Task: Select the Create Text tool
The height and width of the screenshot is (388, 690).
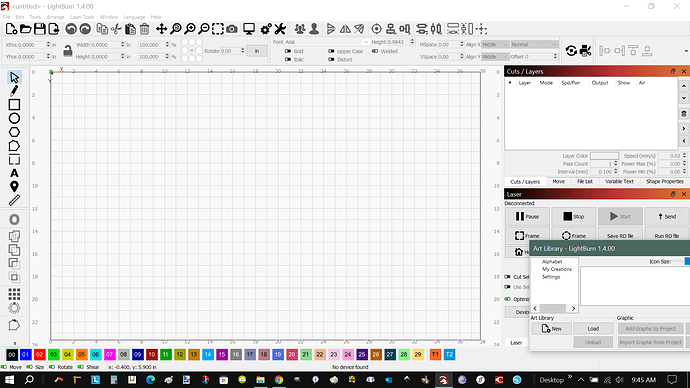Action: pyautogui.click(x=14, y=173)
